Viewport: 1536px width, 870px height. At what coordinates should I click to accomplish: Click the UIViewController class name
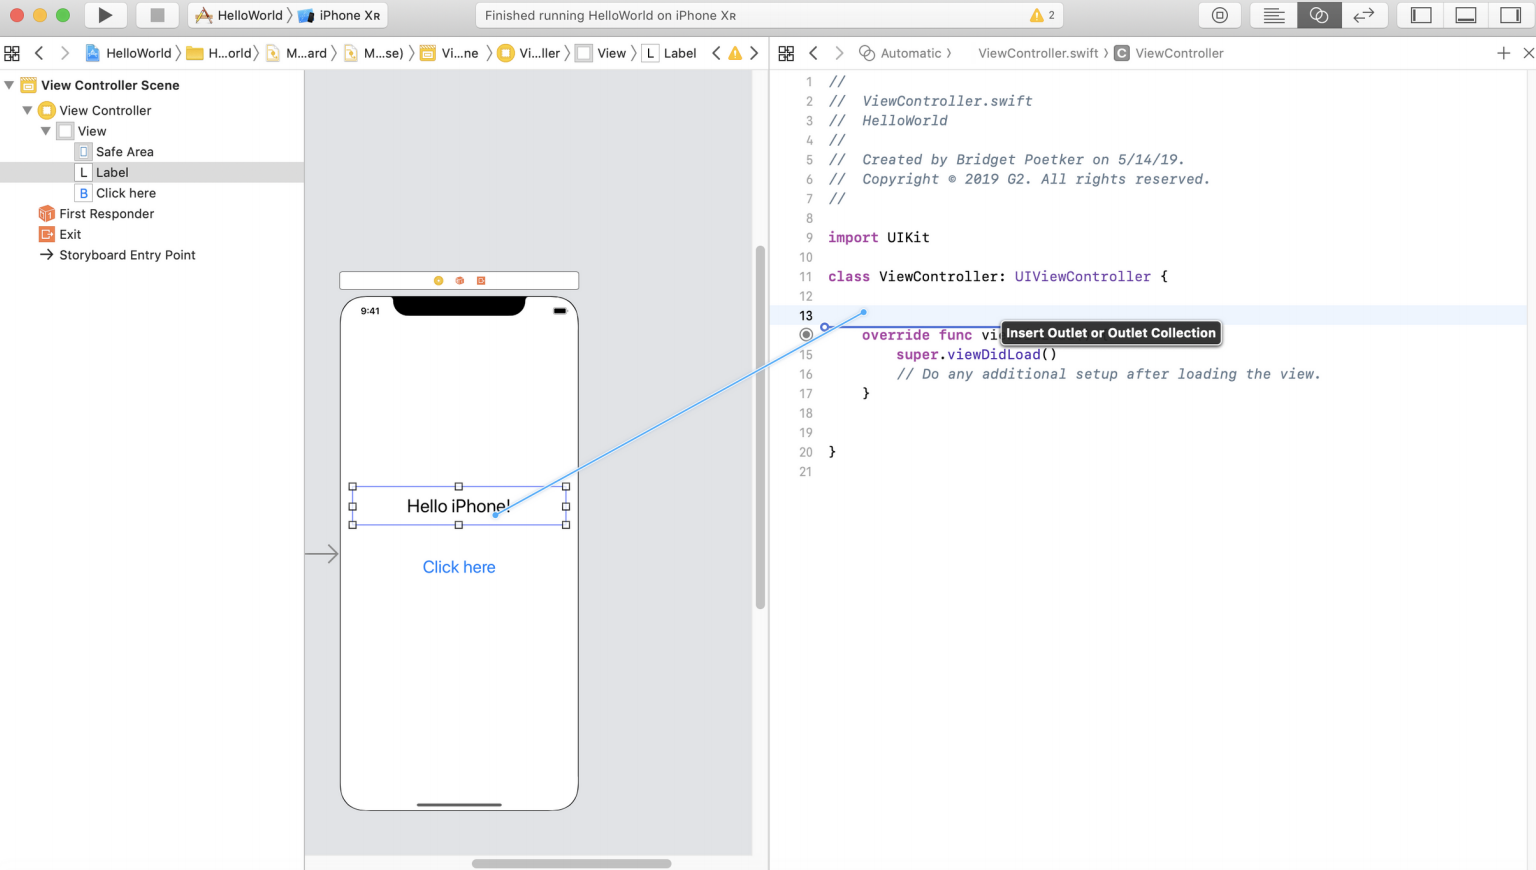pos(1083,277)
